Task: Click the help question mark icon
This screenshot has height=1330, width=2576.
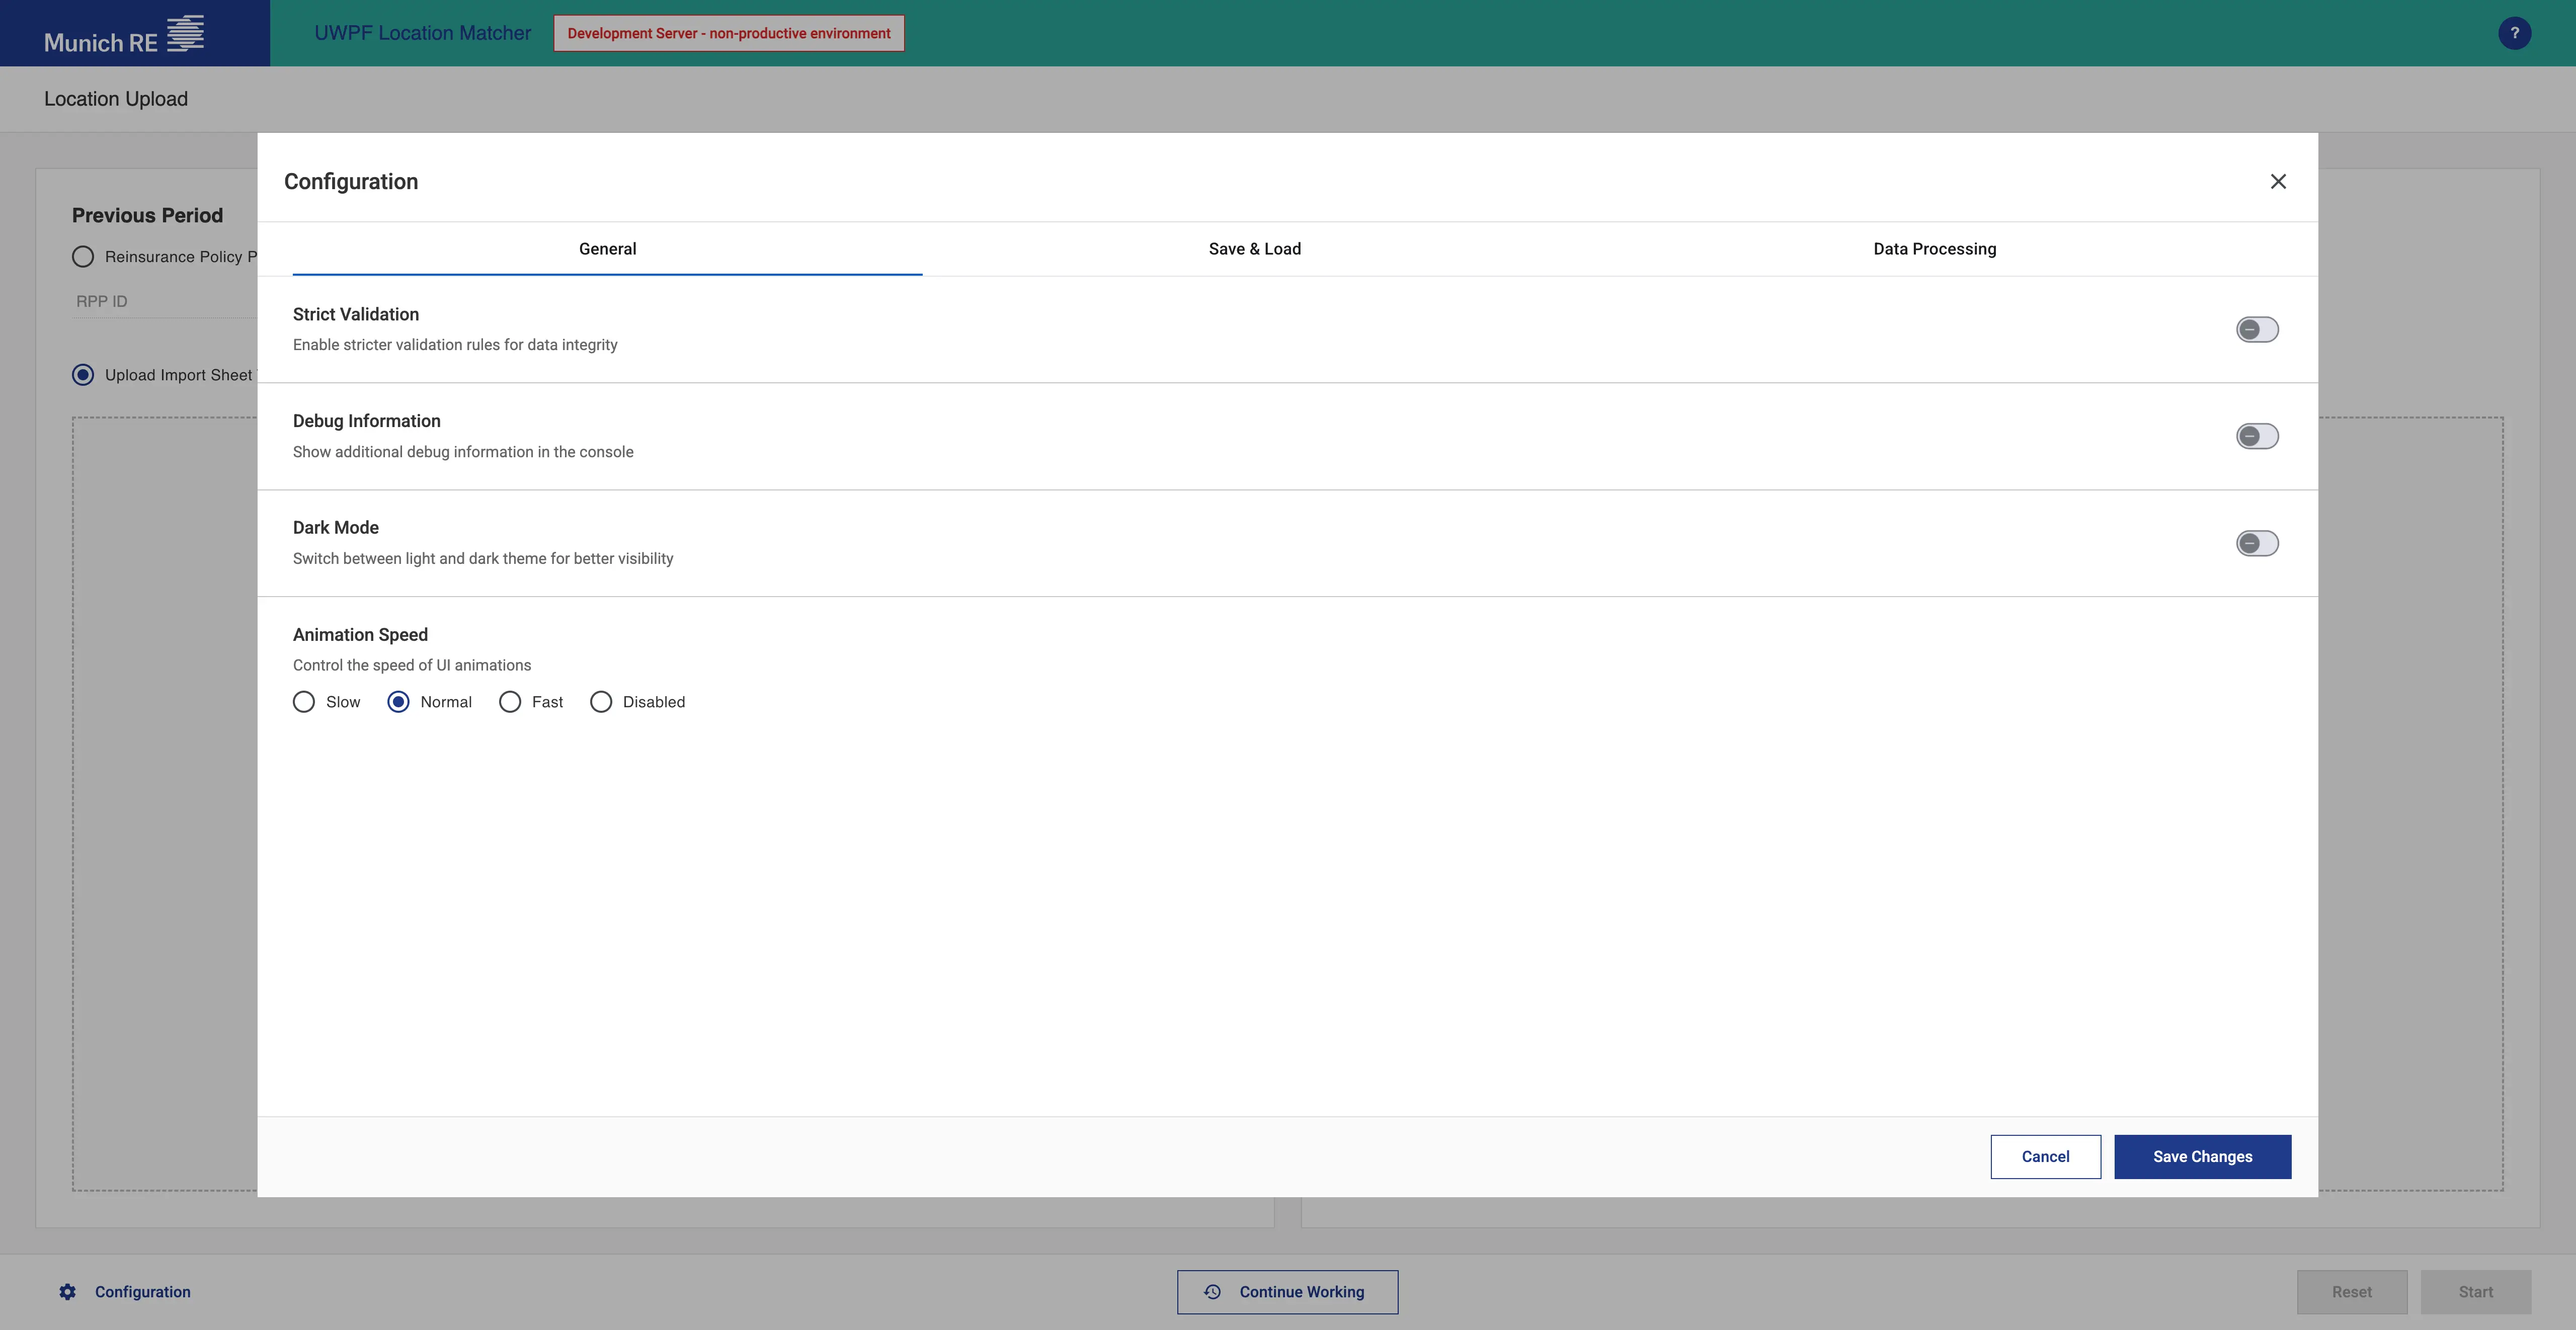Action: (x=2514, y=33)
